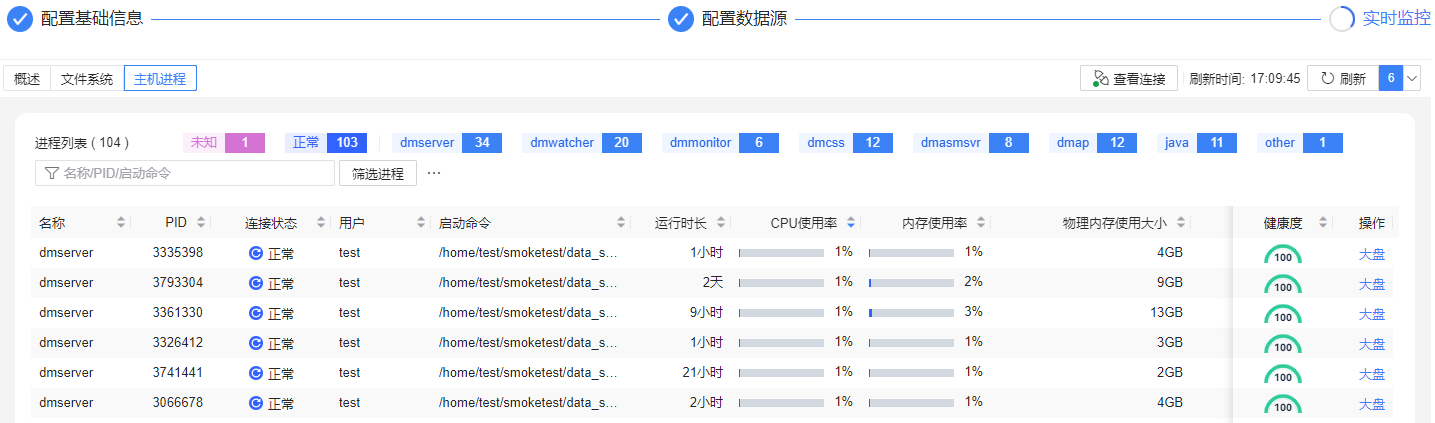The width and height of the screenshot is (1435, 423).
Task: Sort by 连接状态 column sort arrows
Action: tap(321, 222)
